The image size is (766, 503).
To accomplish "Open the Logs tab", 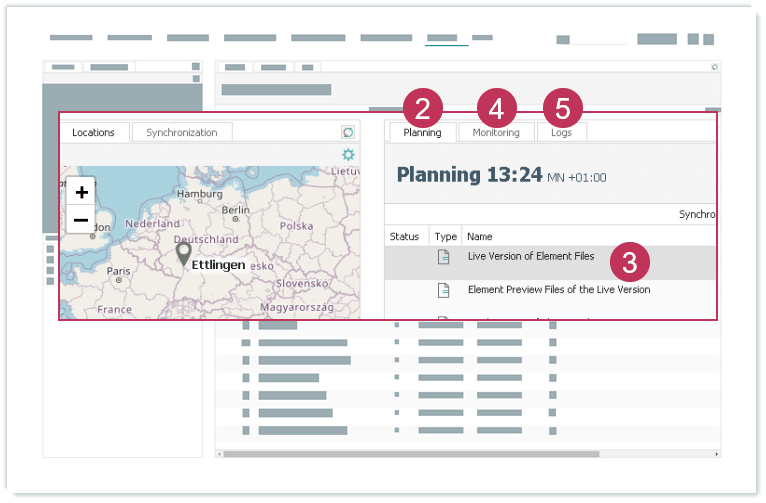I will pos(561,133).
